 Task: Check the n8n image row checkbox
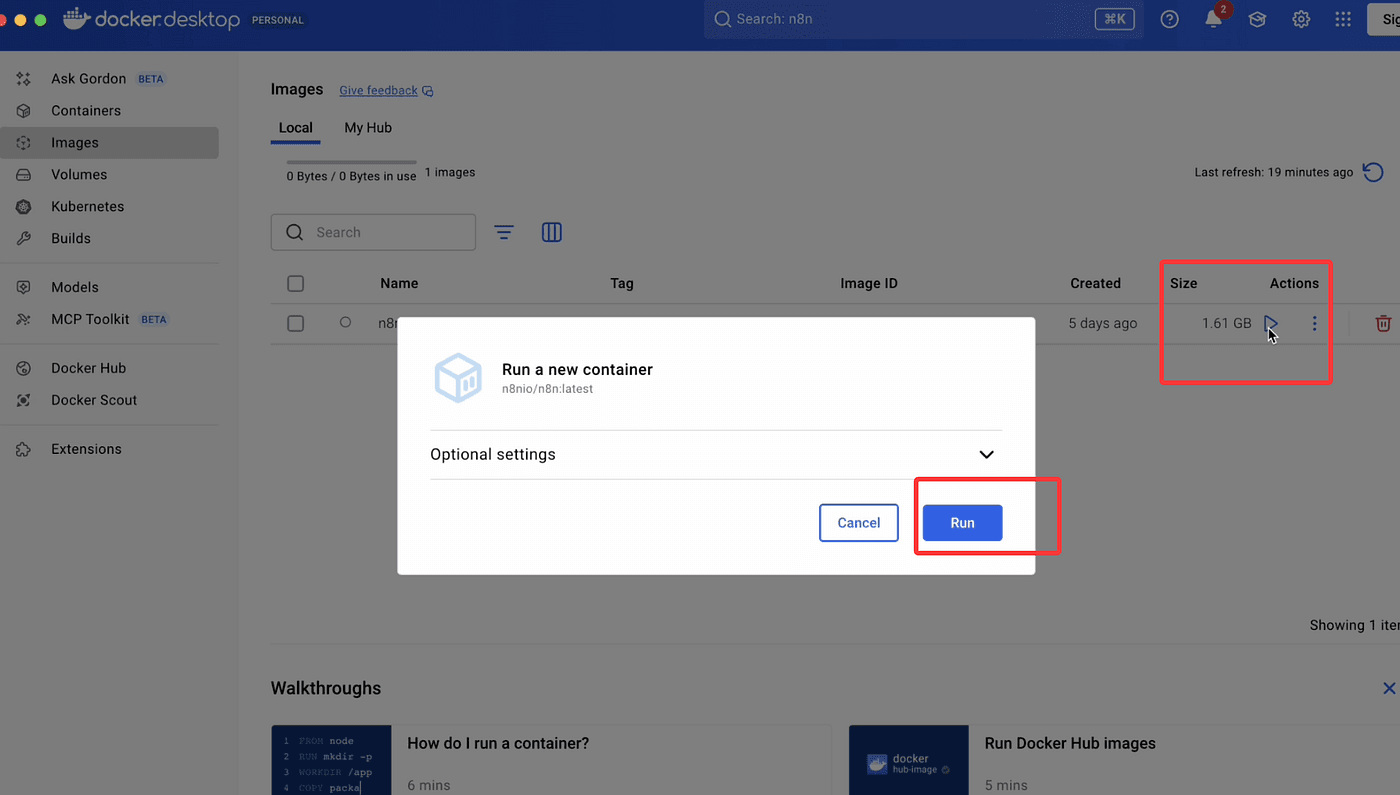pos(295,324)
